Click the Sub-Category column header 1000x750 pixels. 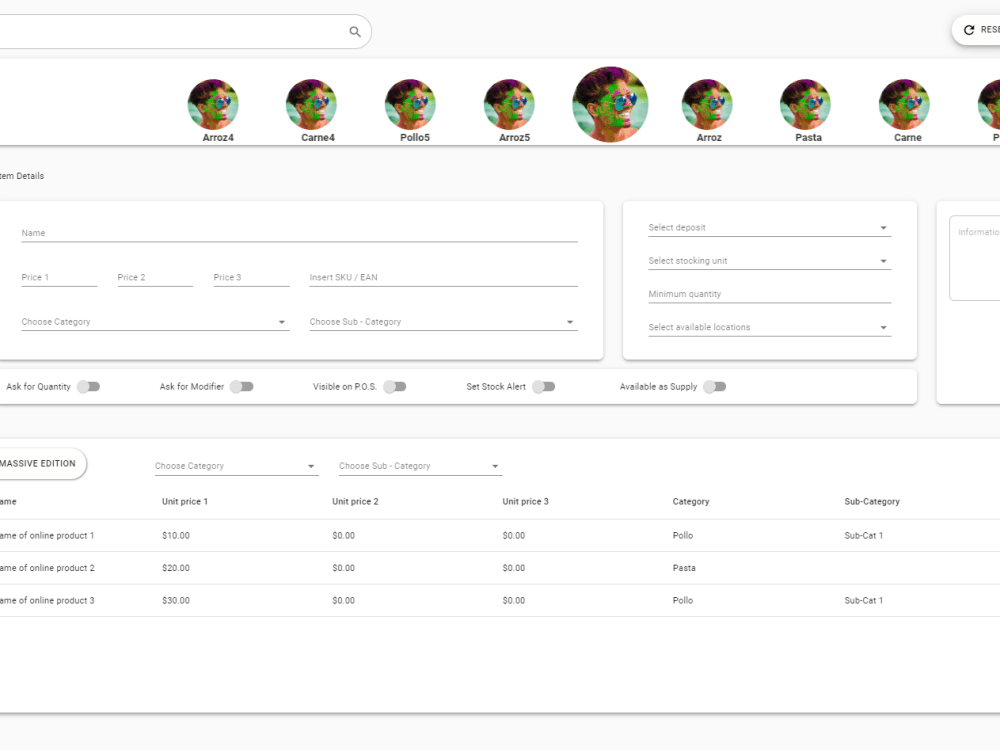click(872, 501)
